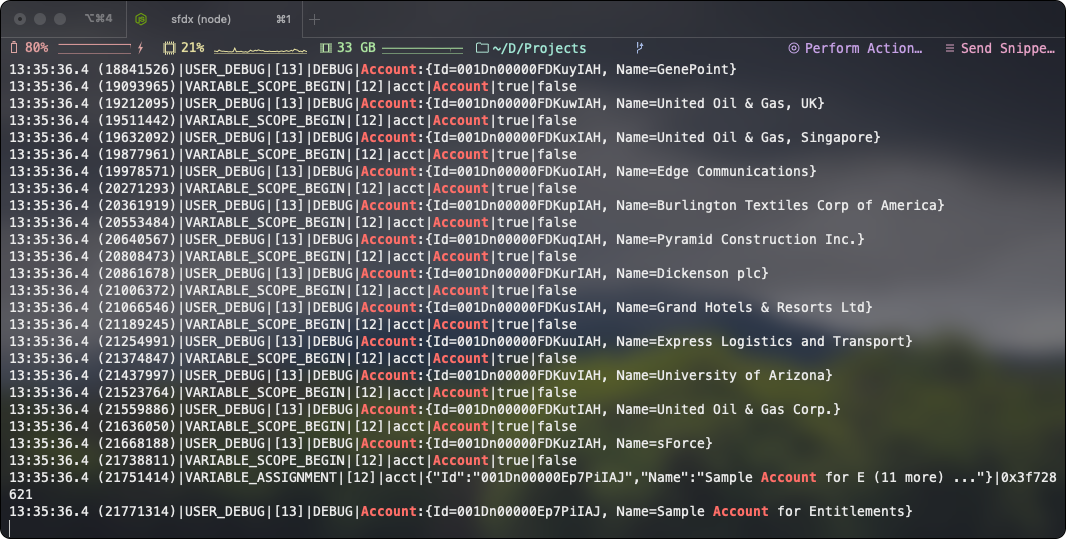Click the folder icon for ~/D/Projects
The width and height of the screenshot is (1066, 539).
(x=482, y=48)
